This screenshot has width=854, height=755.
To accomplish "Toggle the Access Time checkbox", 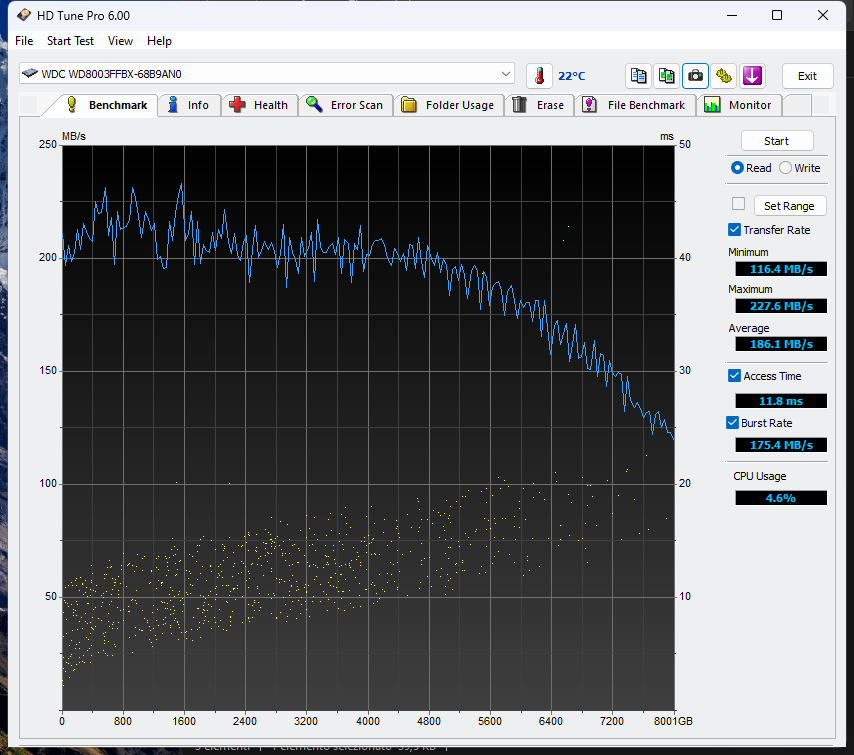I will point(734,376).
